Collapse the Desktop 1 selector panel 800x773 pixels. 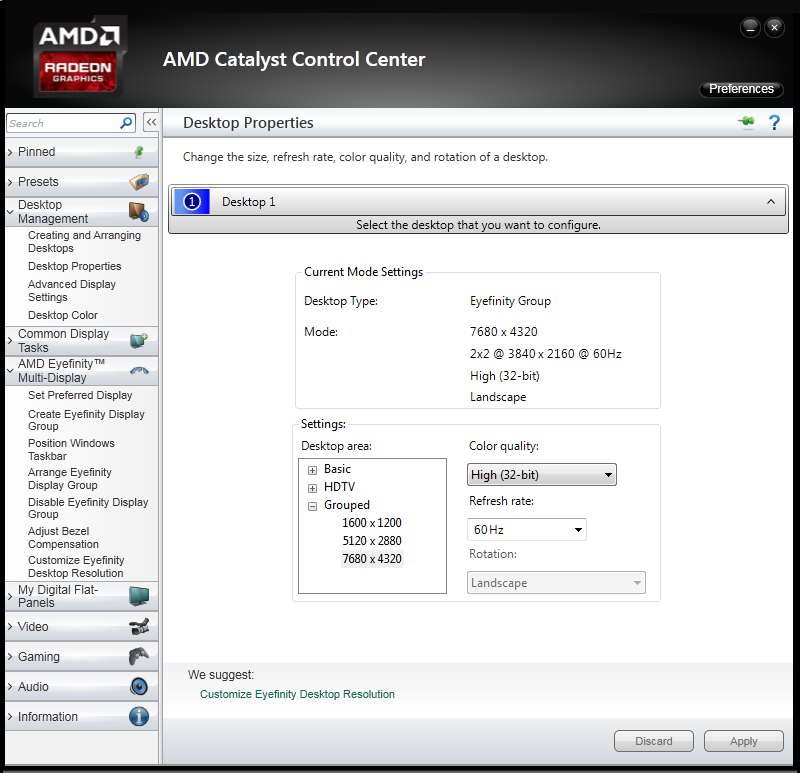coord(771,202)
